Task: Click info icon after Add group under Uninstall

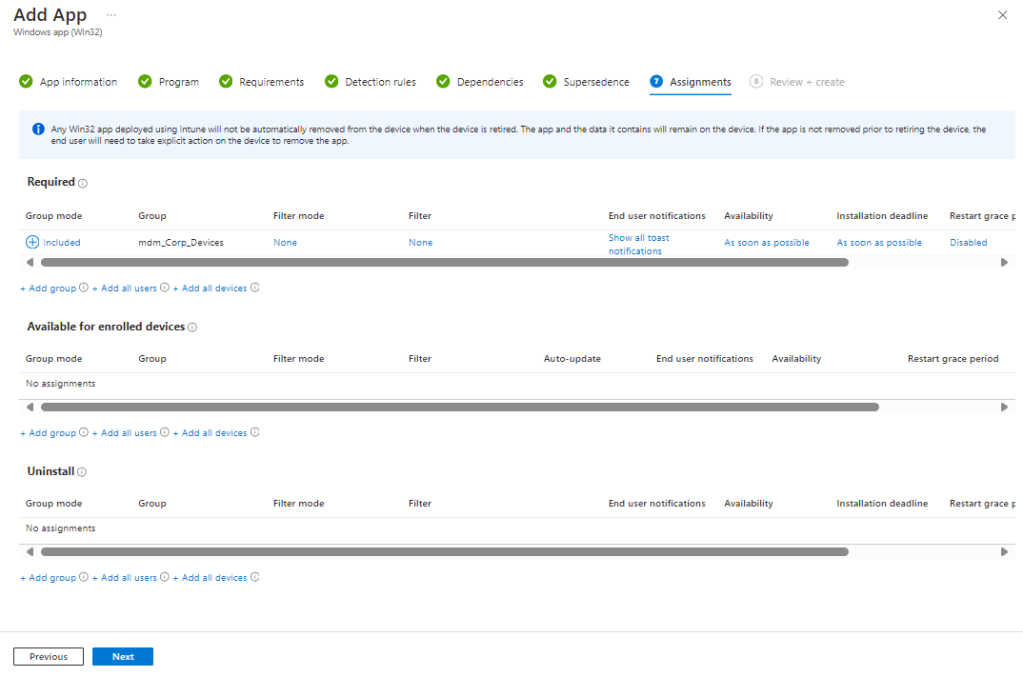Action: tap(84, 578)
